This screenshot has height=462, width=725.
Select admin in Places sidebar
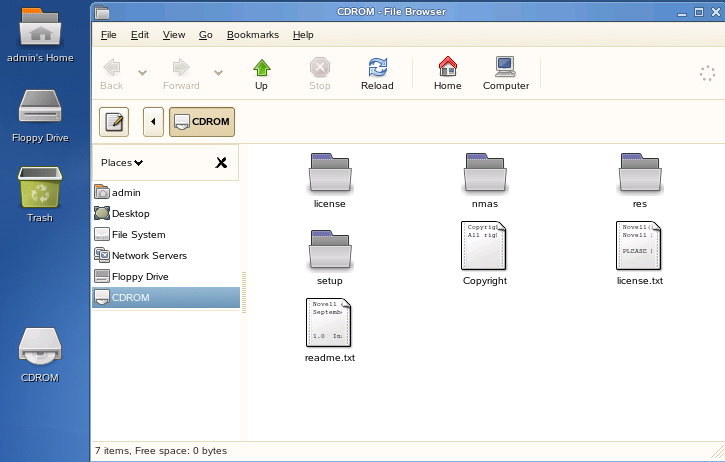166,192
